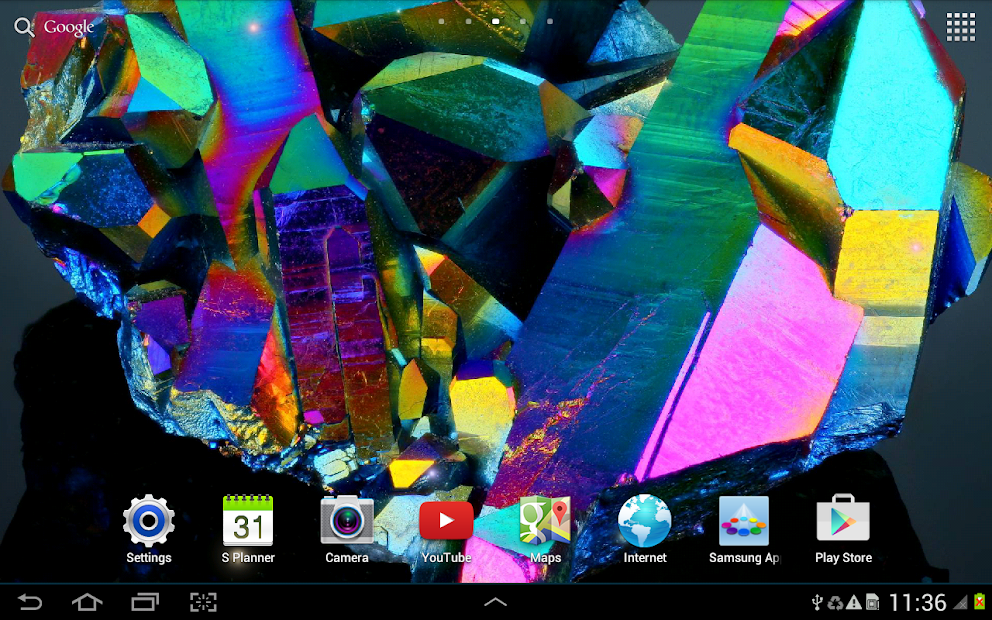Open Google Maps app
Viewport: 992px width, 620px height.
(x=545, y=529)
